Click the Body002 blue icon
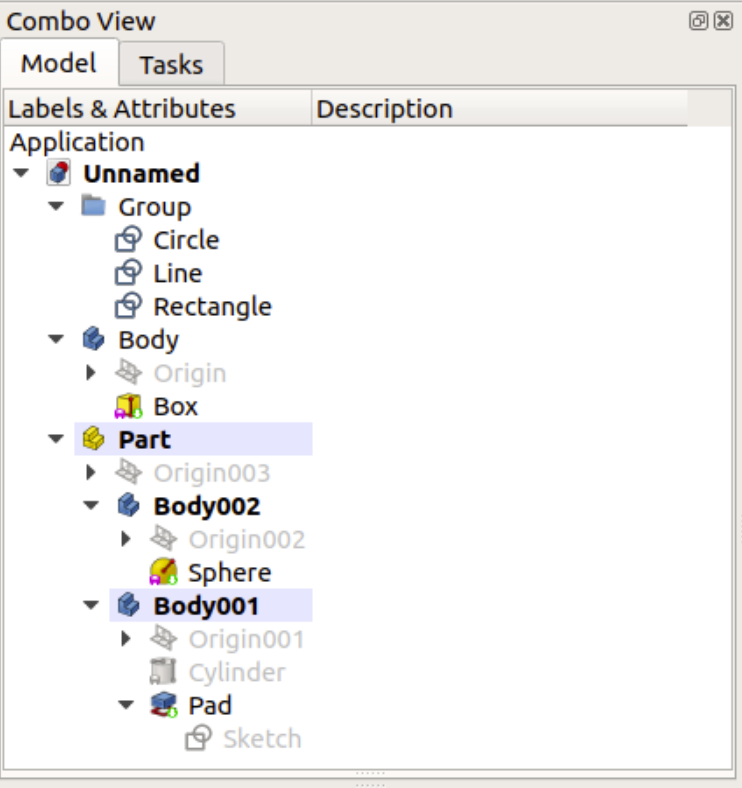742x788 pixels. pyautogui.click(x=129, y=505)
